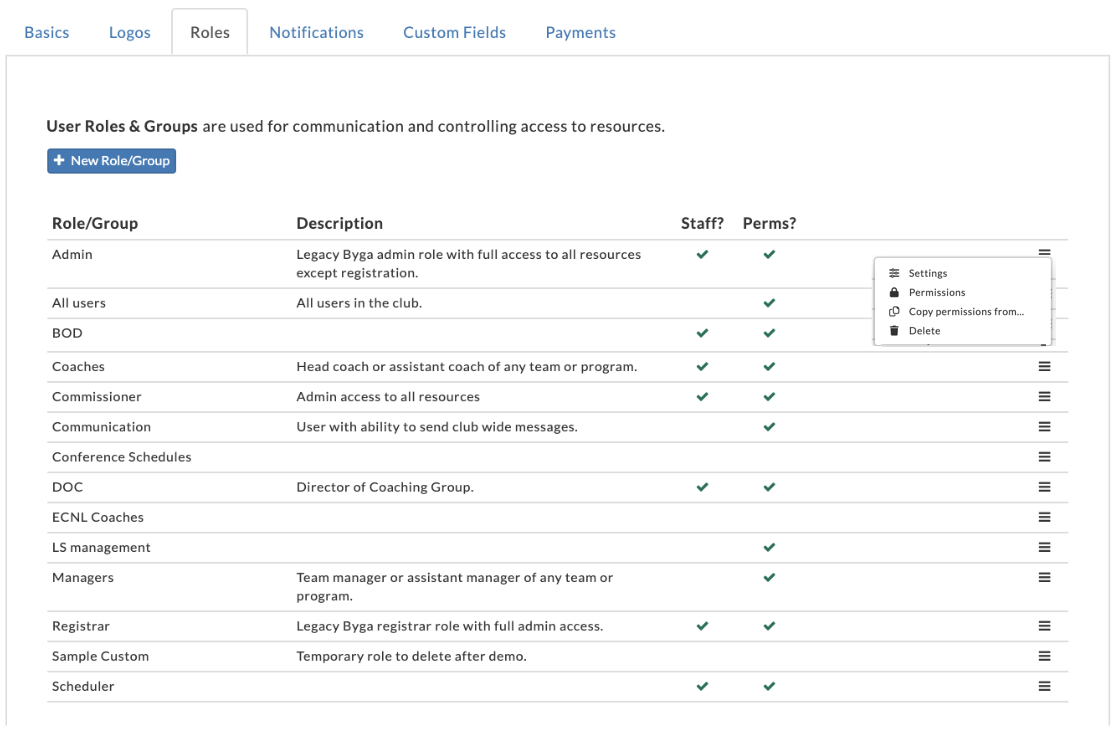Viewport: 1118px width, 742px height.
Task: Click Admin's Staff checkmark
Action: [702, 254]
